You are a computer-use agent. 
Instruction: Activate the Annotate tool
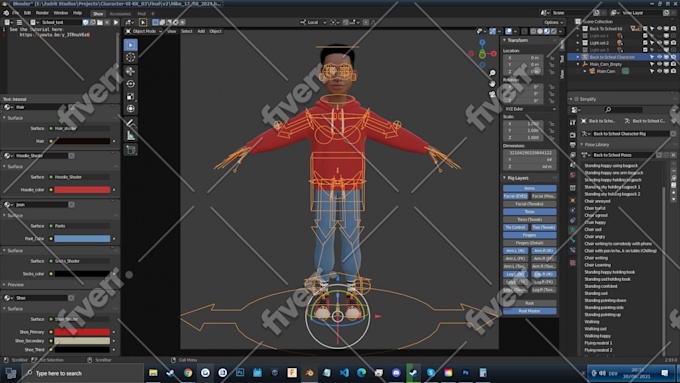[x=131, y=123]
